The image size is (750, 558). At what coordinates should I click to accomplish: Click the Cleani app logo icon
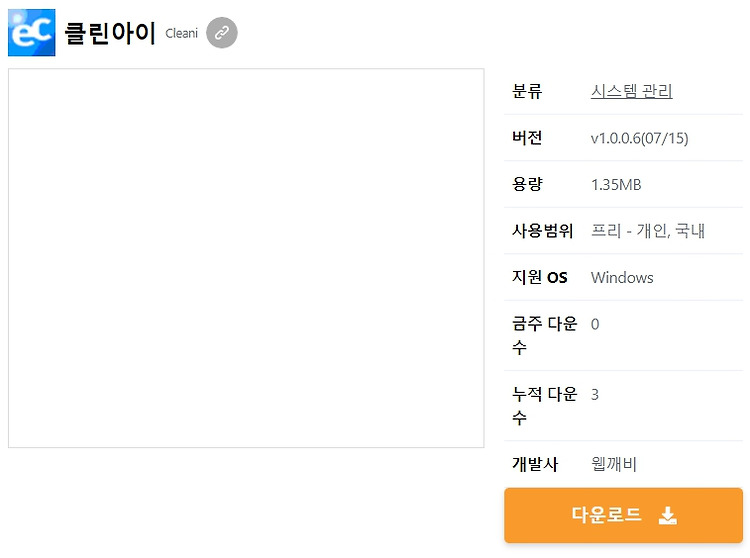pyautogui.click(x=32, y=33)
